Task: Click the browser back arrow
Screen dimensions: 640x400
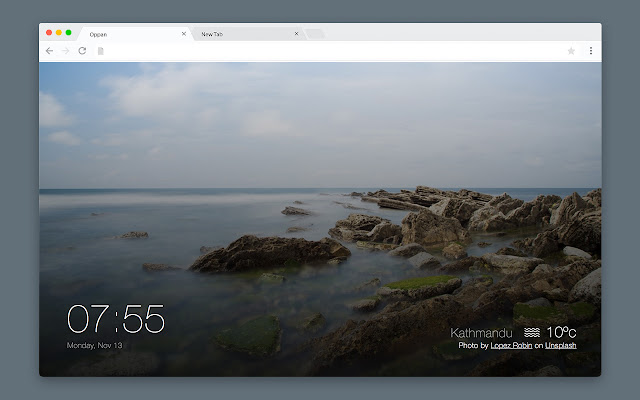Action: (50, 50)
